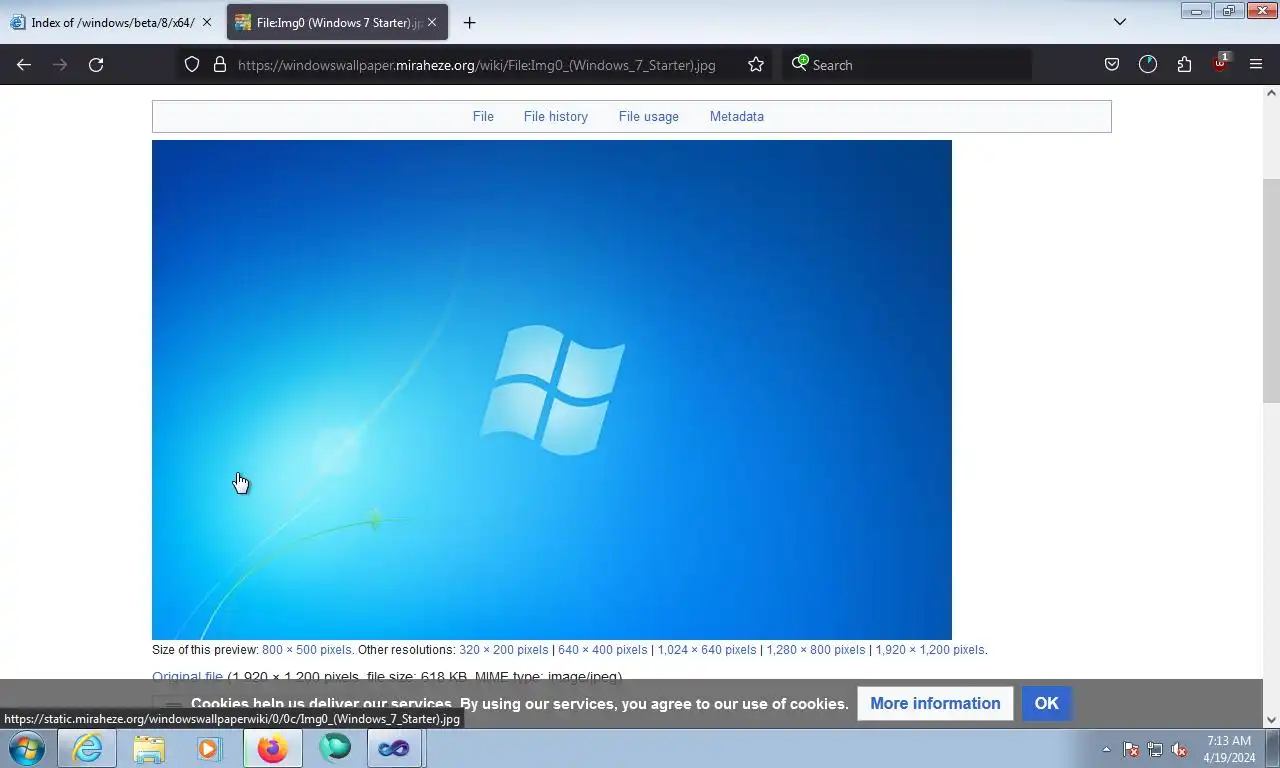Jump to File section link
Screen dimensions: 1280x768
point(483,117)
